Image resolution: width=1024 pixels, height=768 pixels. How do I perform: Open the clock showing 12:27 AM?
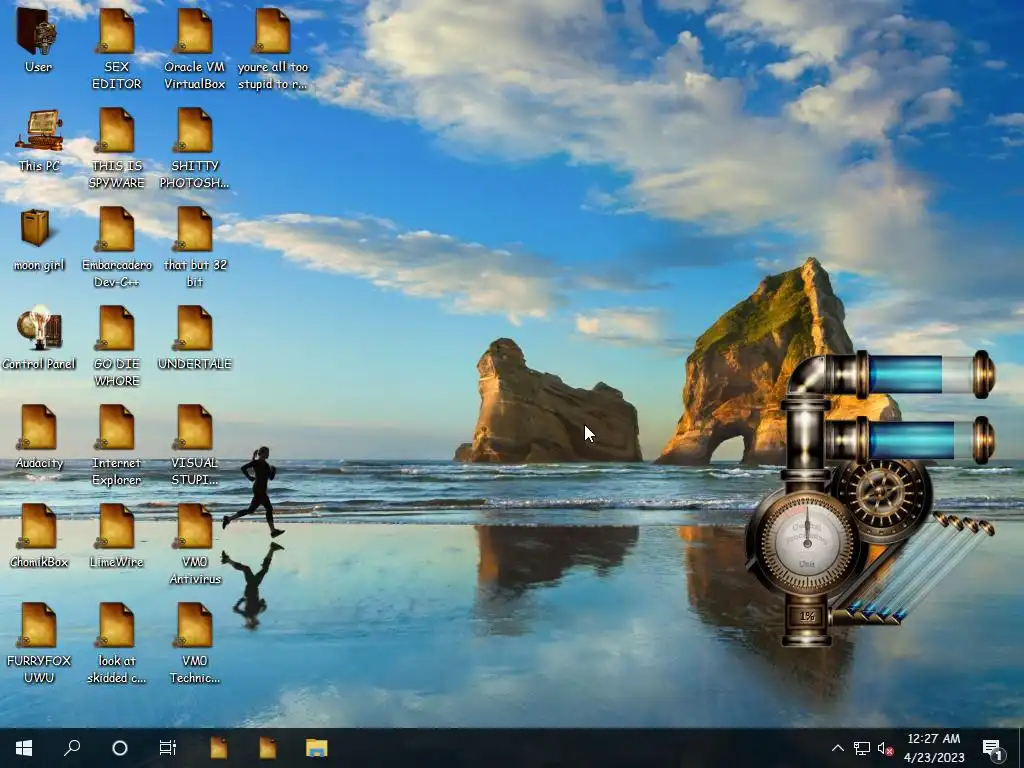click(x=934, y=748)
